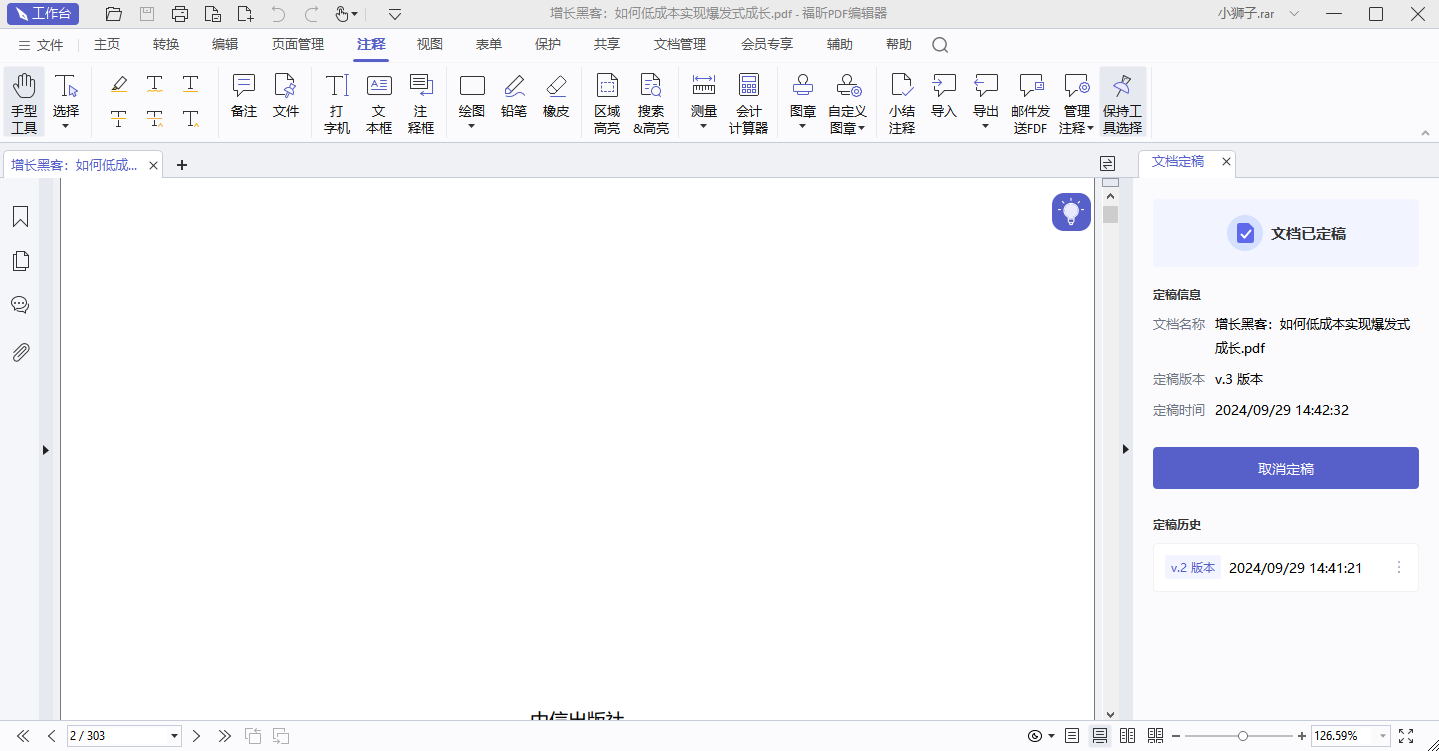
Task: Click the 备注 note annotation icon
Action: pyautogui.click(x=244, y=96)
